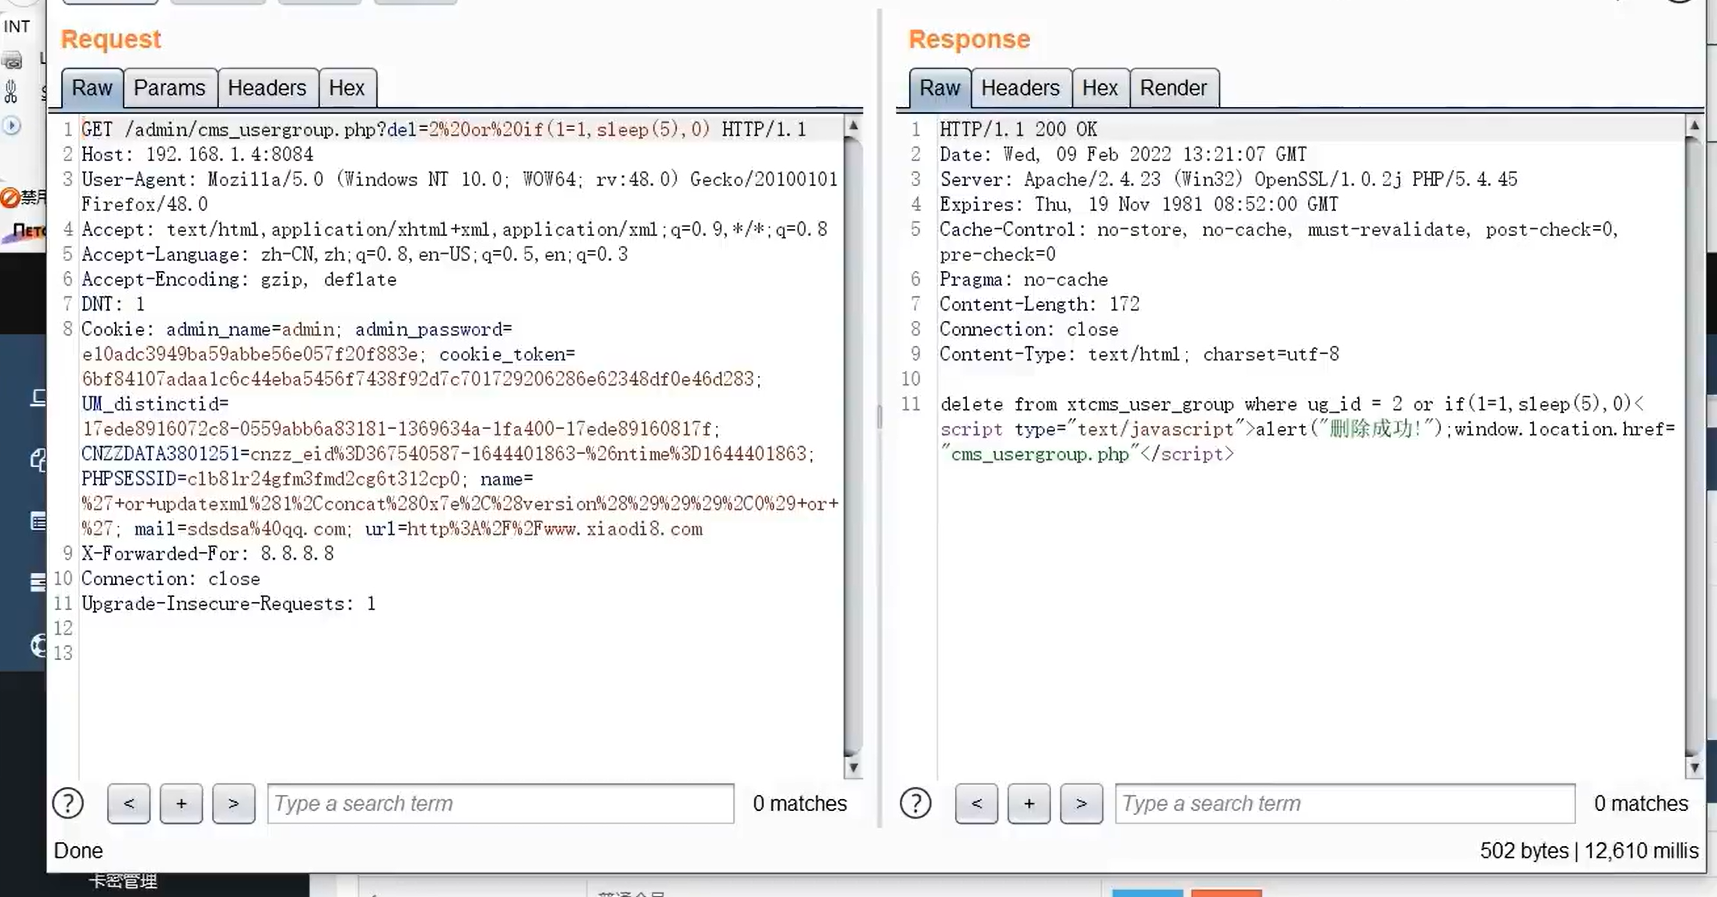Click the Accept-Encoding: gzip, deflate line
1717x897 pixels.
pyautogui.click(x=239, y=279)
